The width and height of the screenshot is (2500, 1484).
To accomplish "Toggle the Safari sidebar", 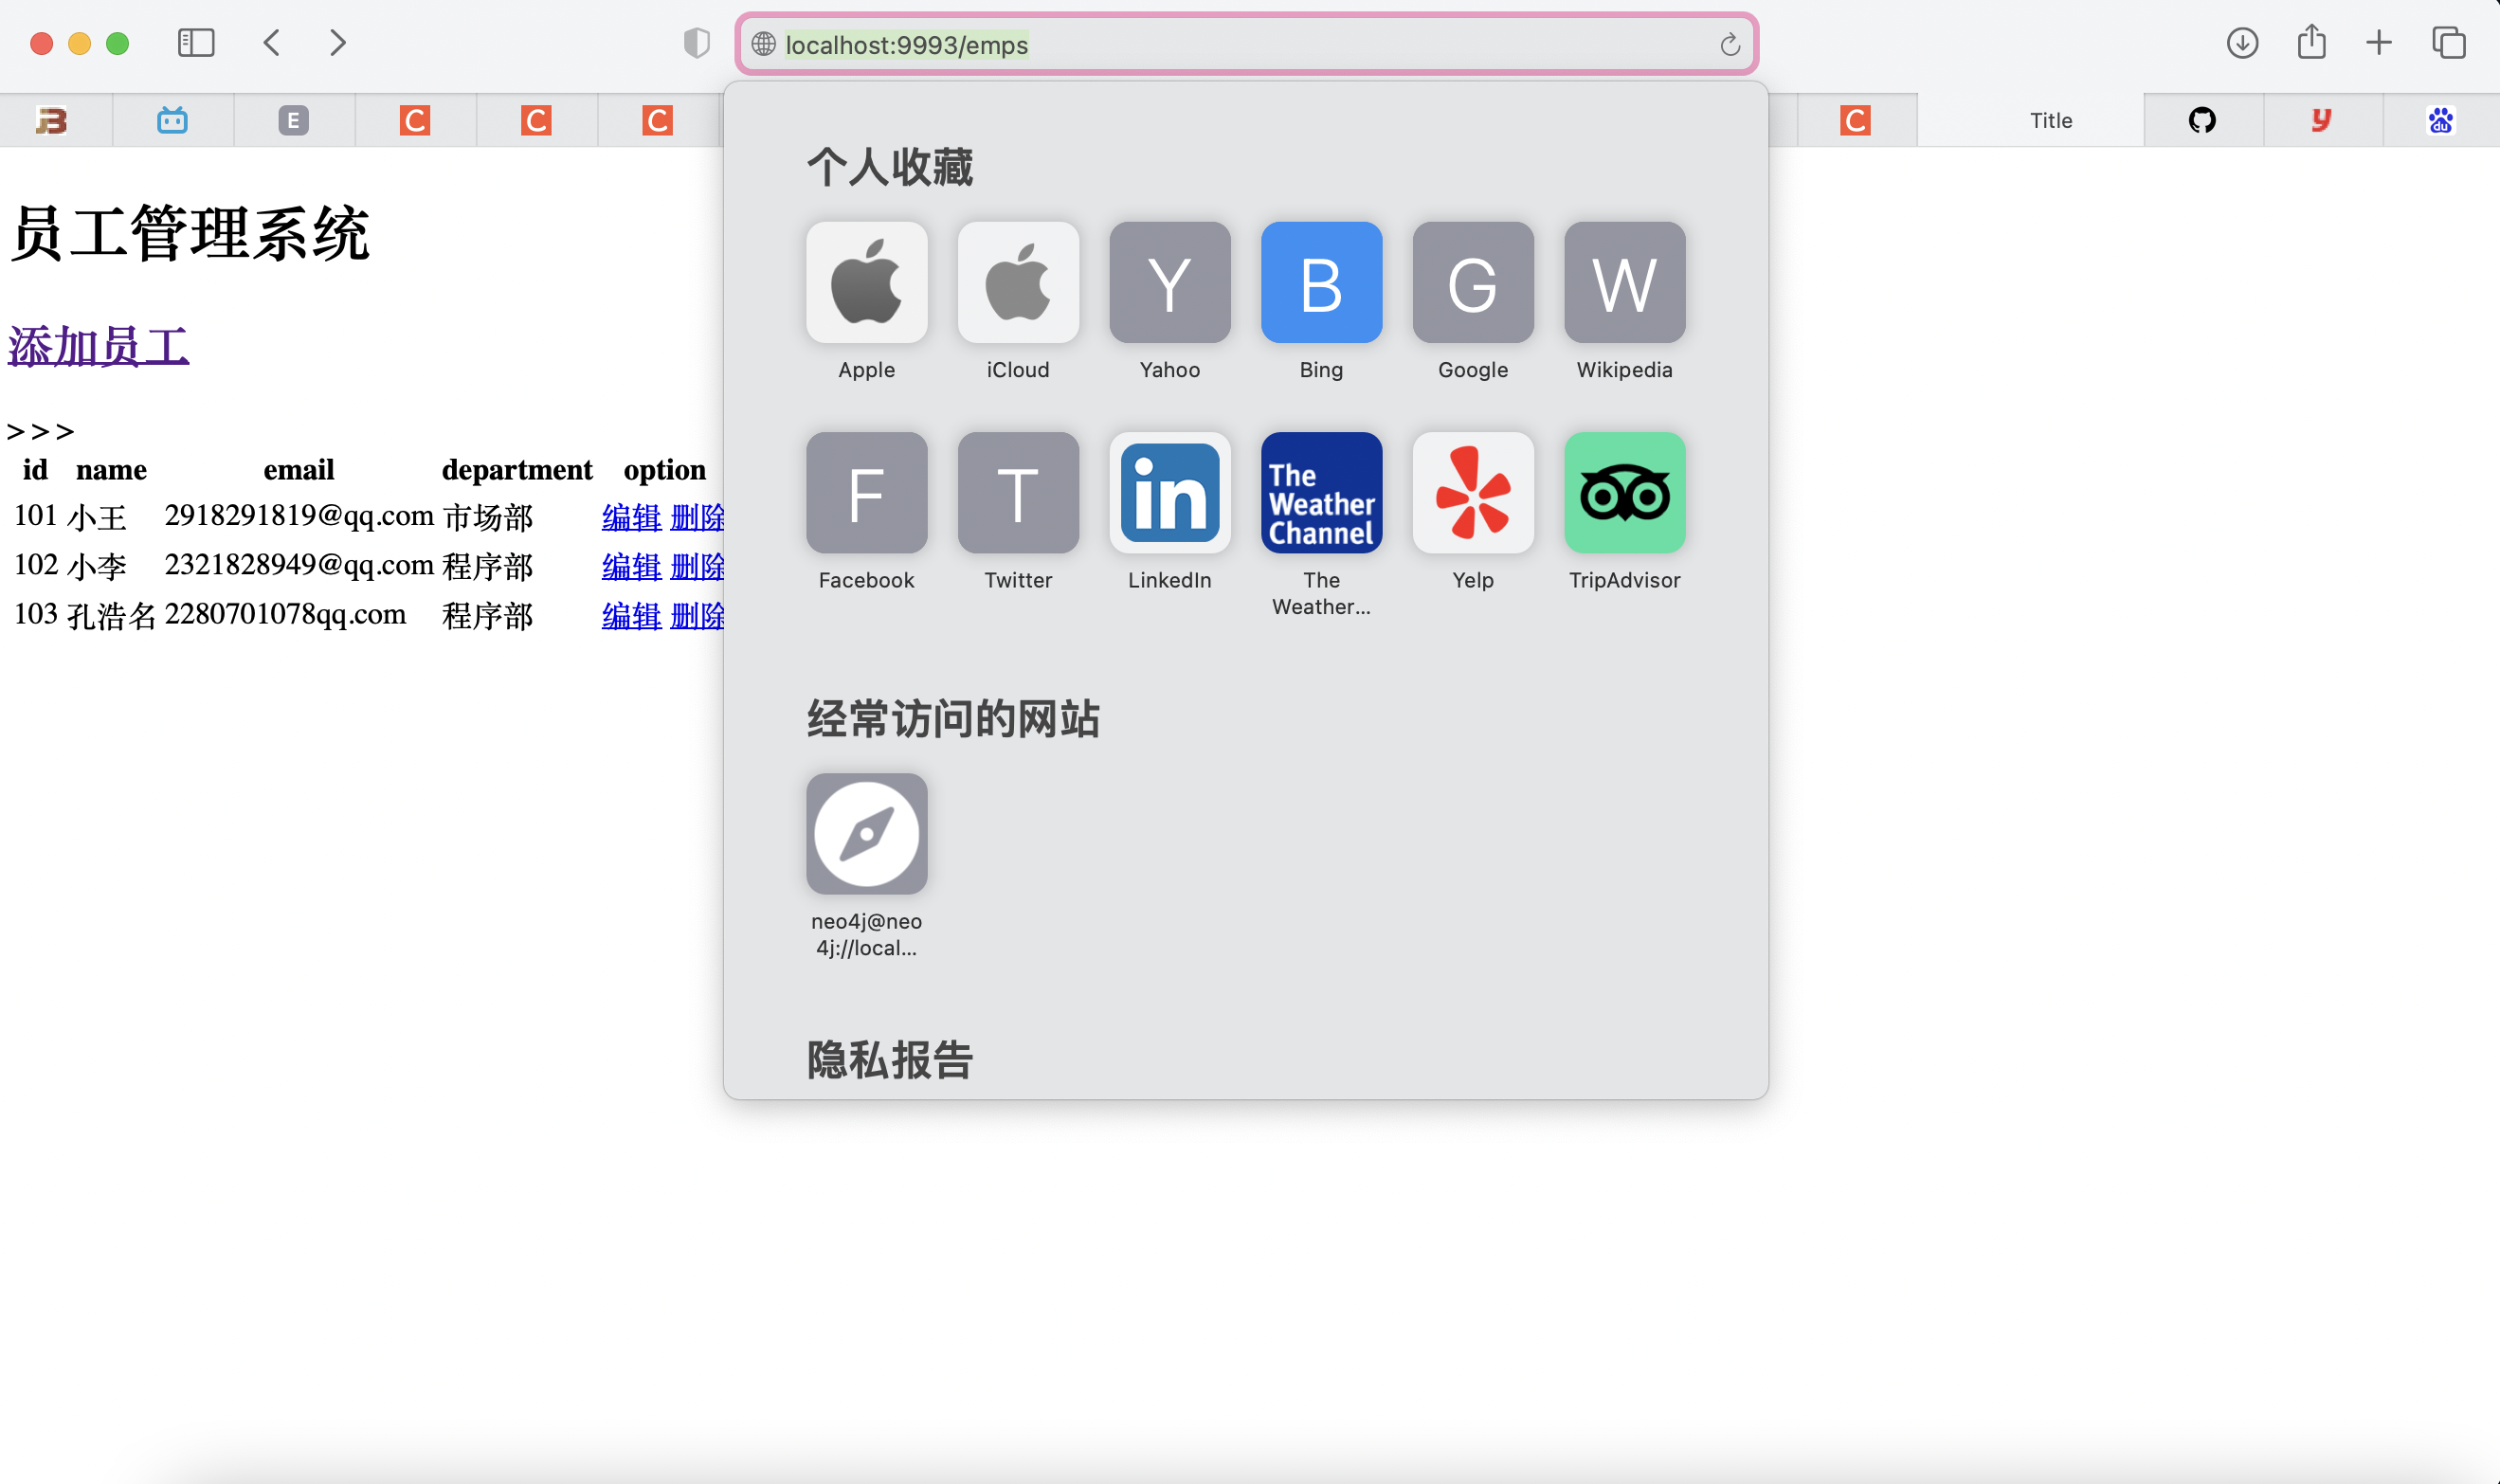I will 196,43.
